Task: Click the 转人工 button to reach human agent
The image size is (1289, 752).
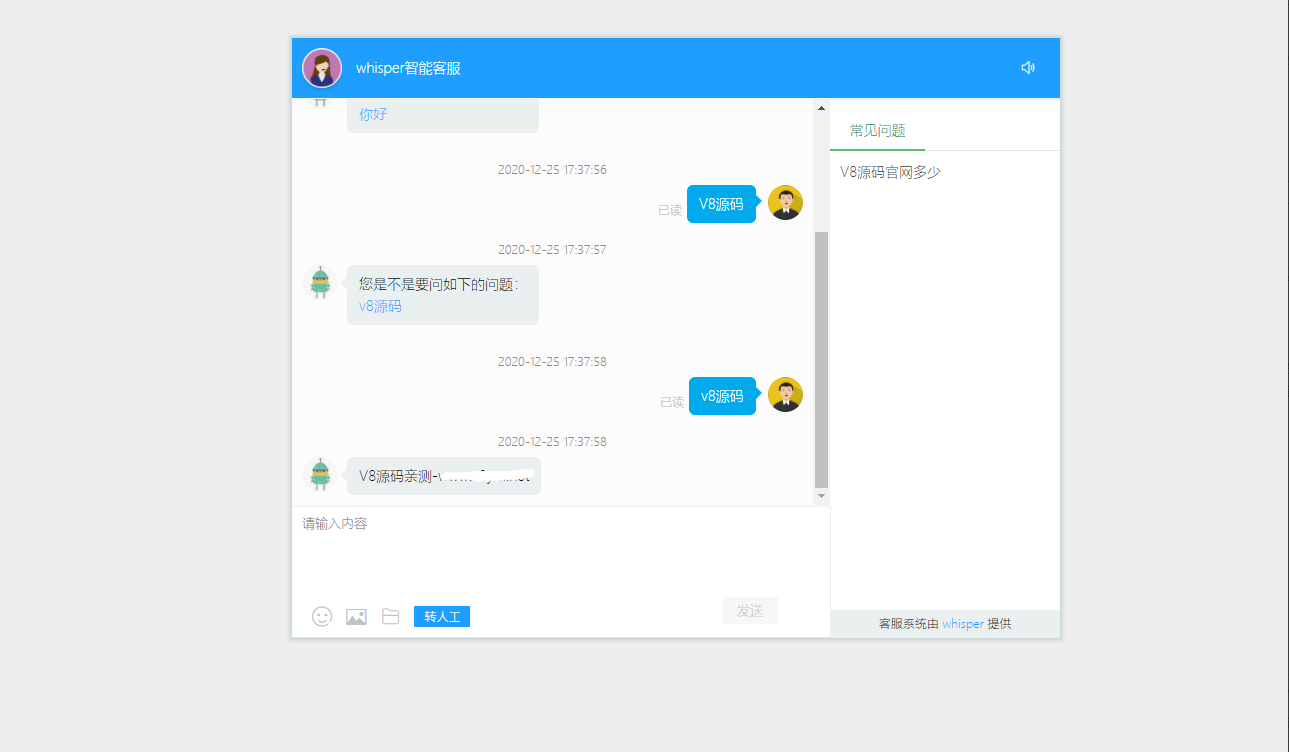Action: pos(441,616)
